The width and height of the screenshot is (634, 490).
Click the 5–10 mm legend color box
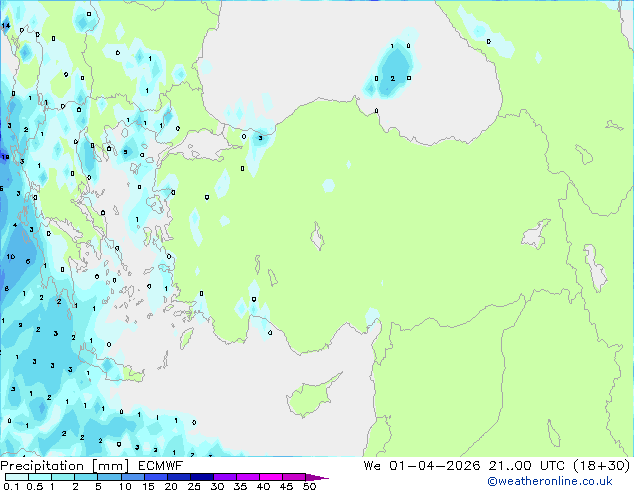click(109, 477)
